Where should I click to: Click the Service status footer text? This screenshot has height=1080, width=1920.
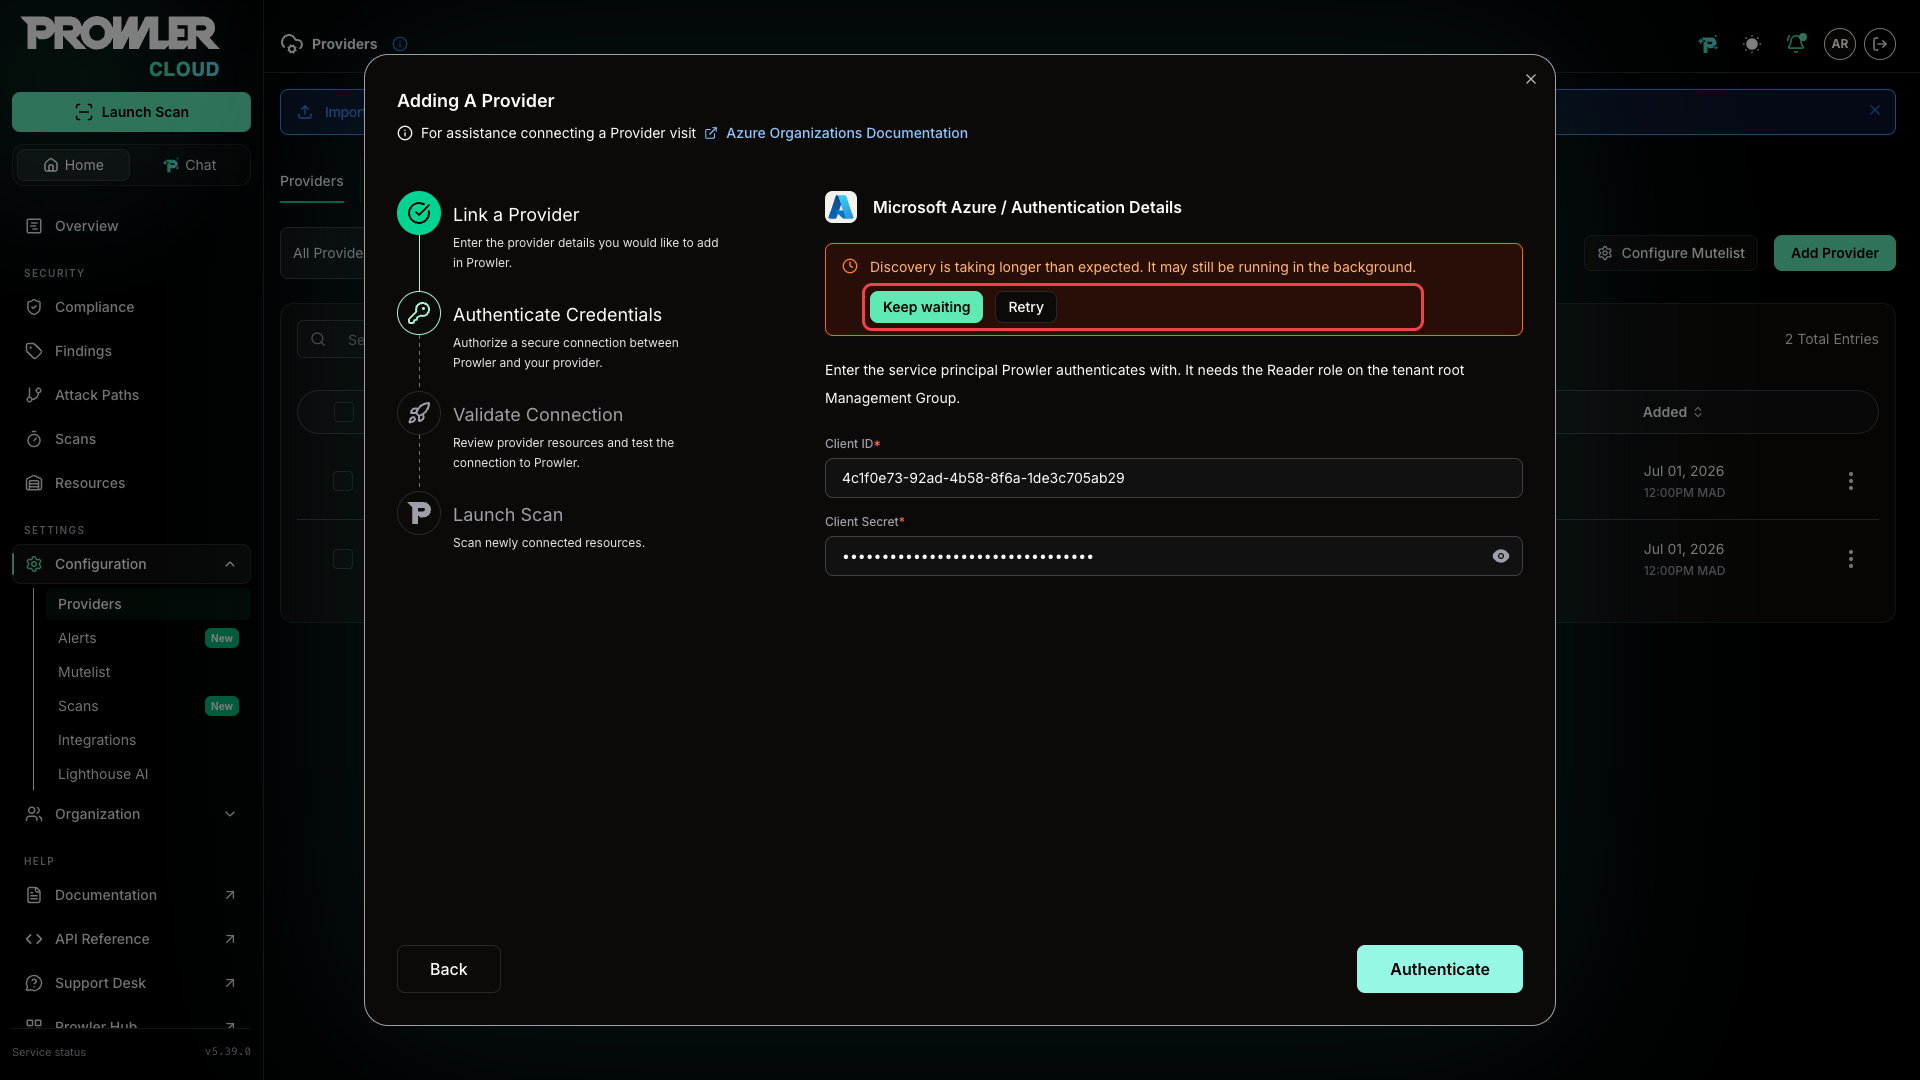point(49,1052)
